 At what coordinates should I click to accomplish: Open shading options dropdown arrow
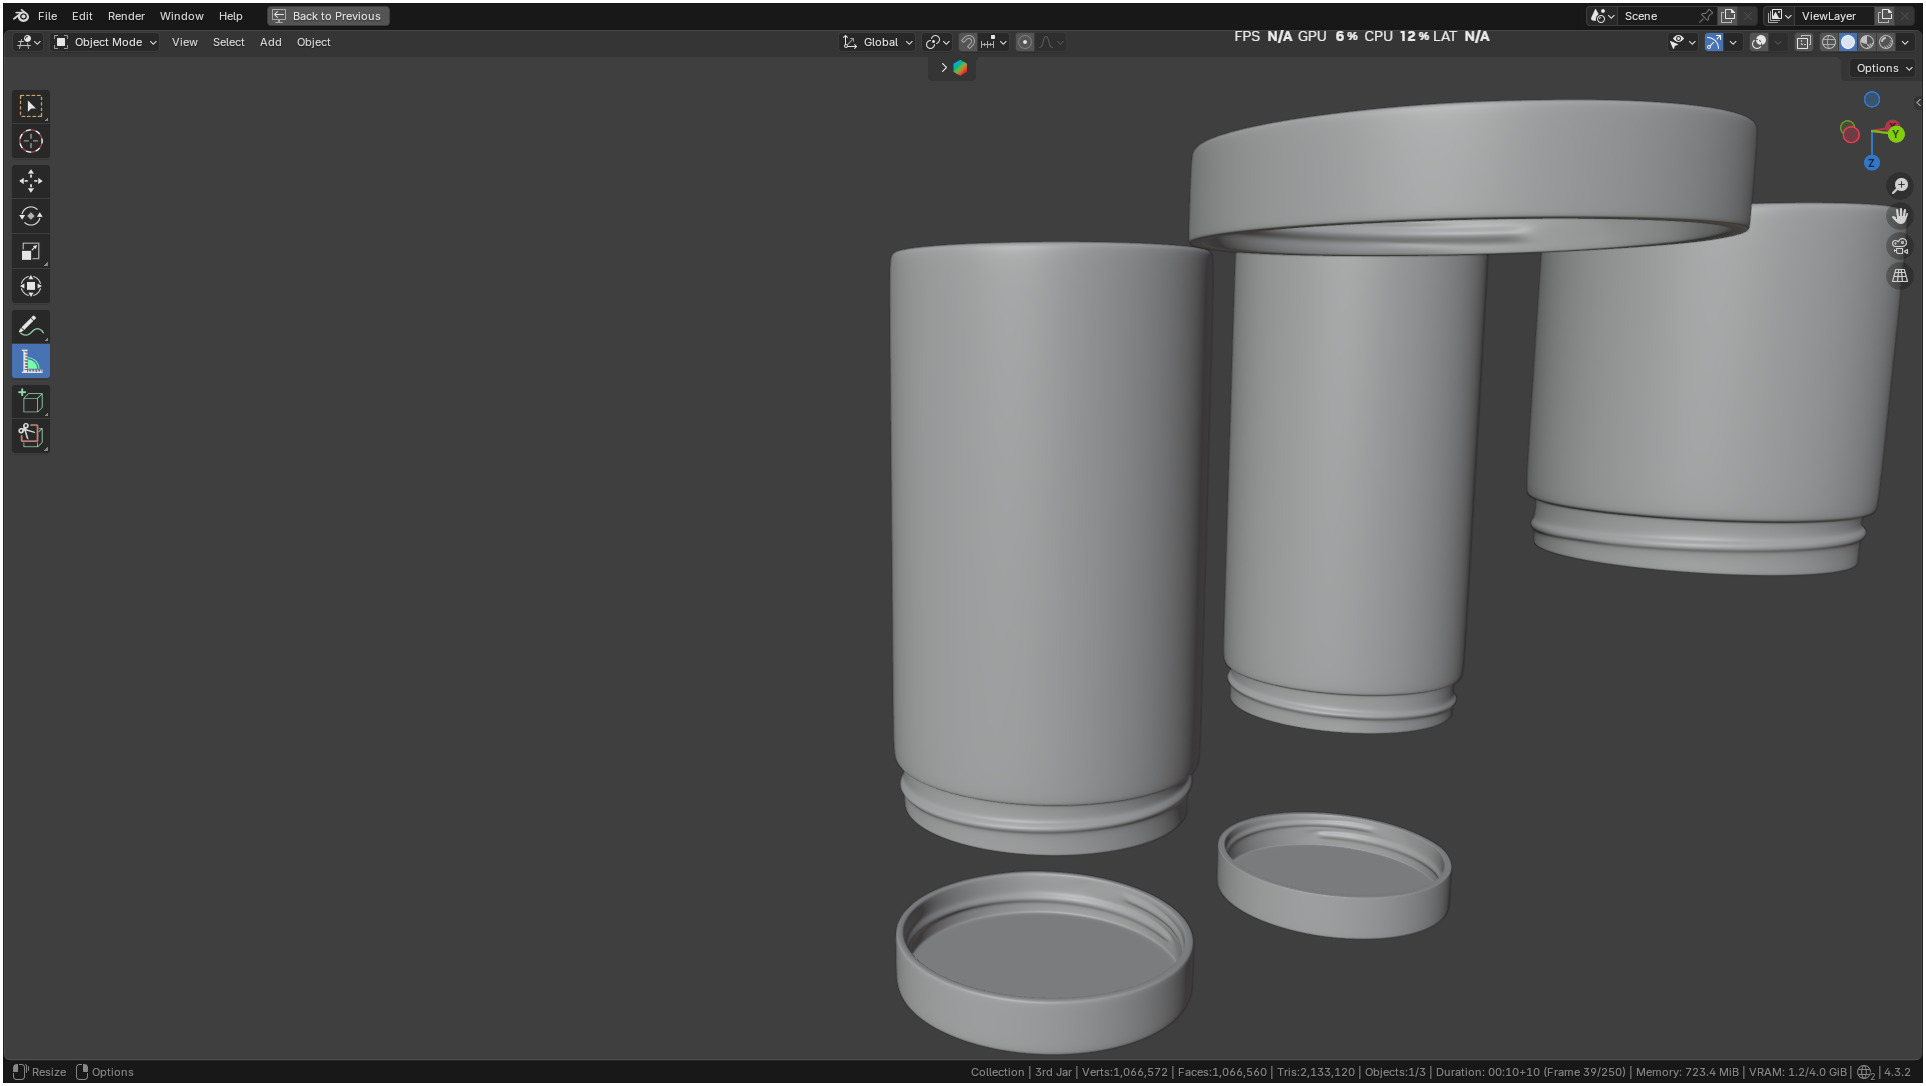(1905, 42)
